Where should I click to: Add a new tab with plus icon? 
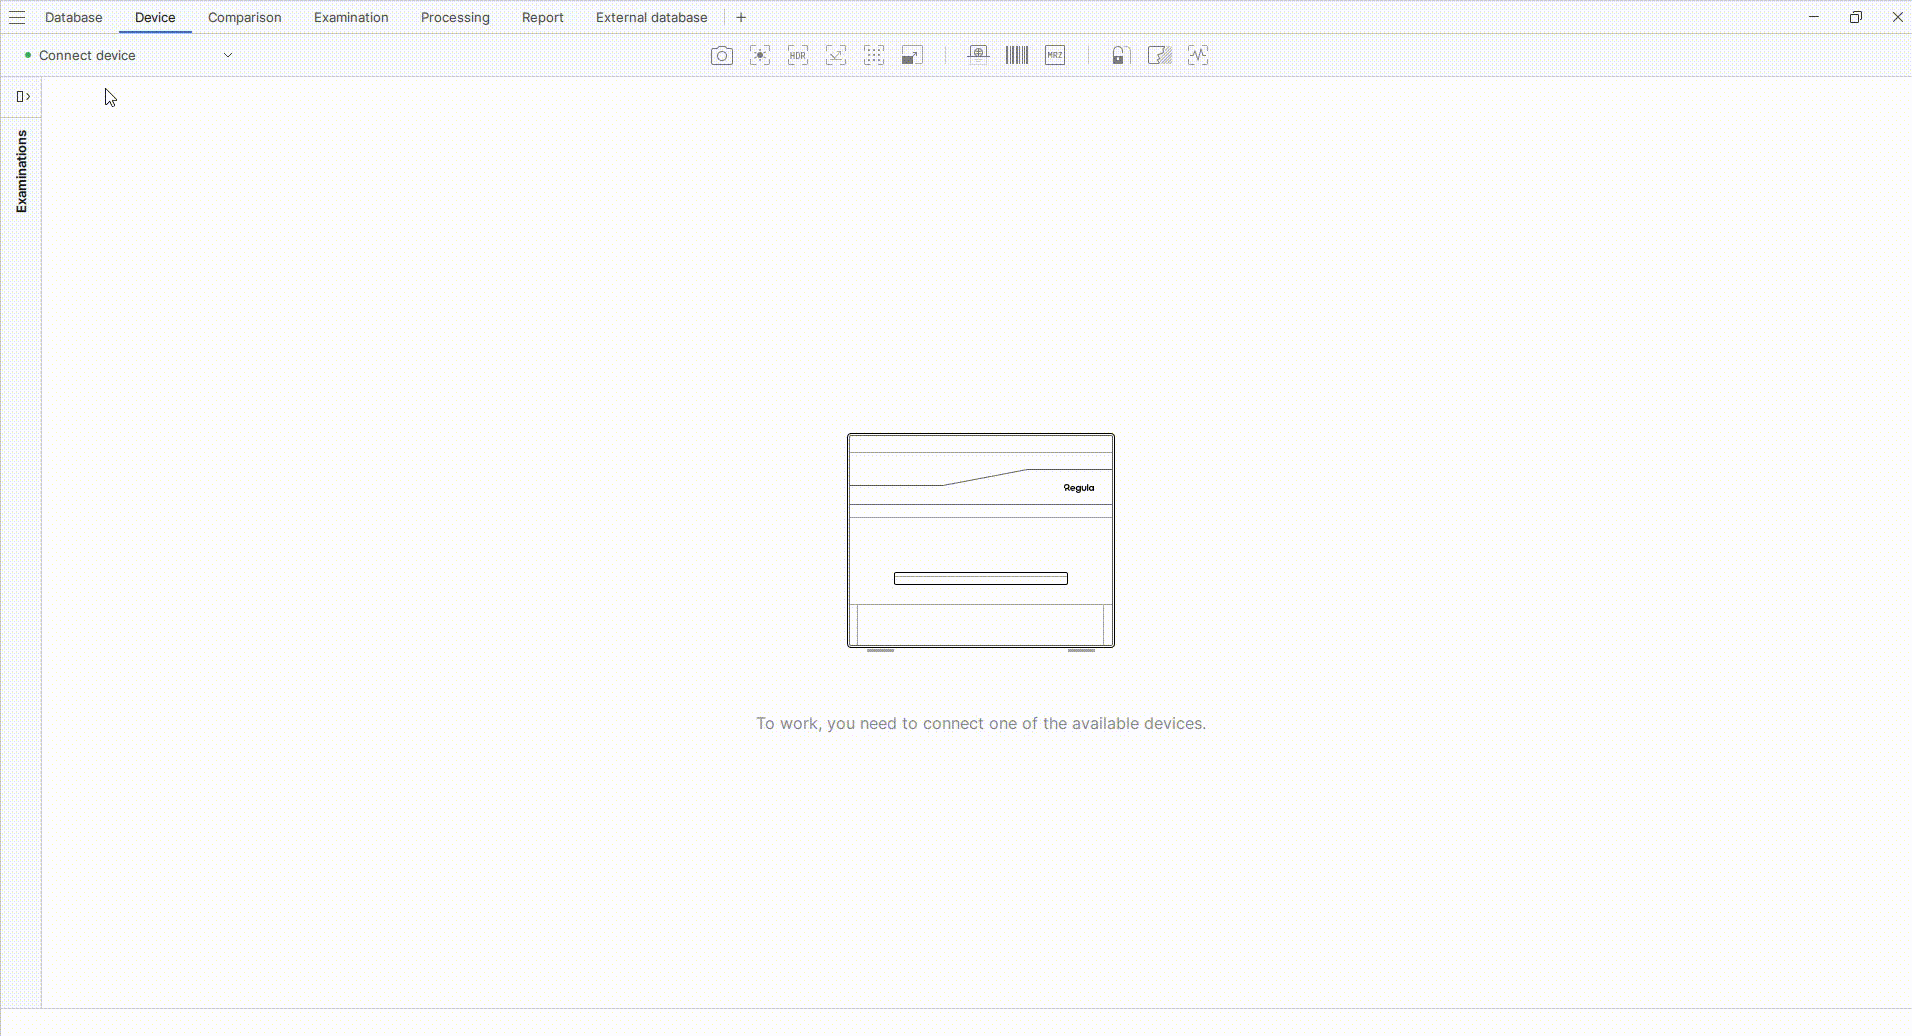pos(741,18)
